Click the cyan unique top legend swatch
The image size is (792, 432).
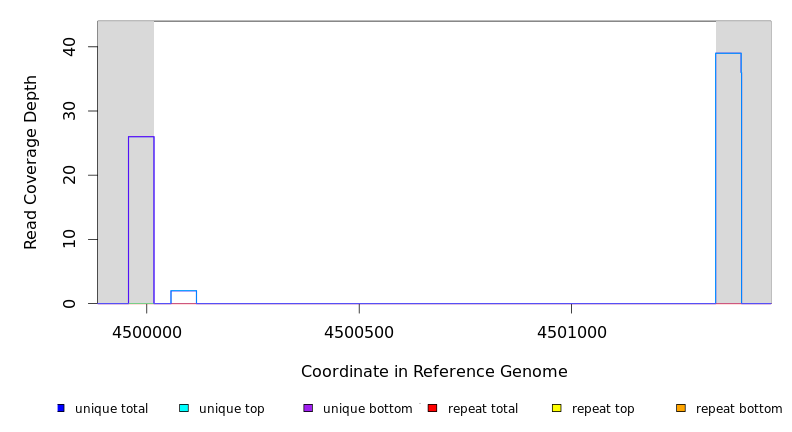point(184,408)
